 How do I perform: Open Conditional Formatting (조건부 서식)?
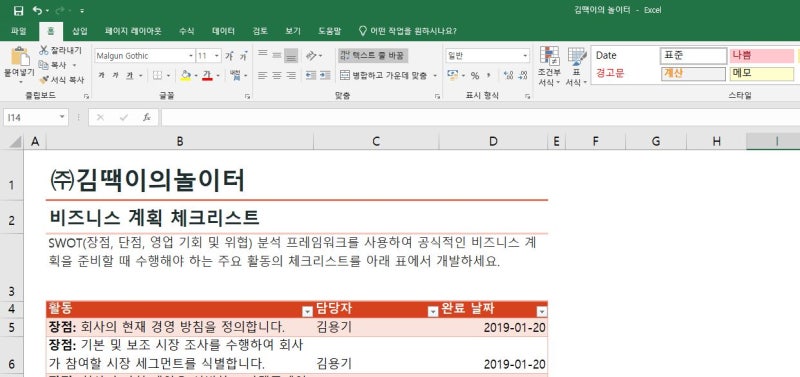[x=549, y=66]
